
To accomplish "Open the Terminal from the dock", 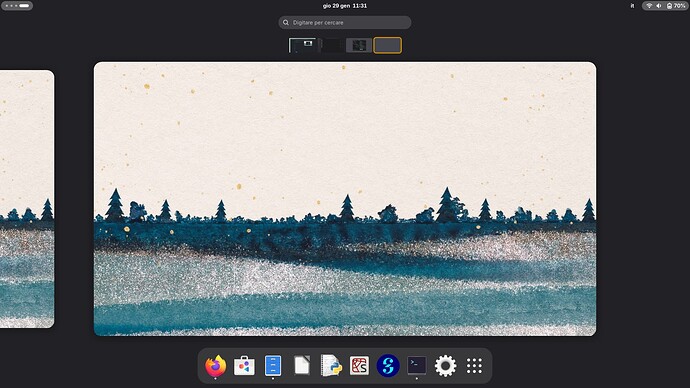I will 417,366.
